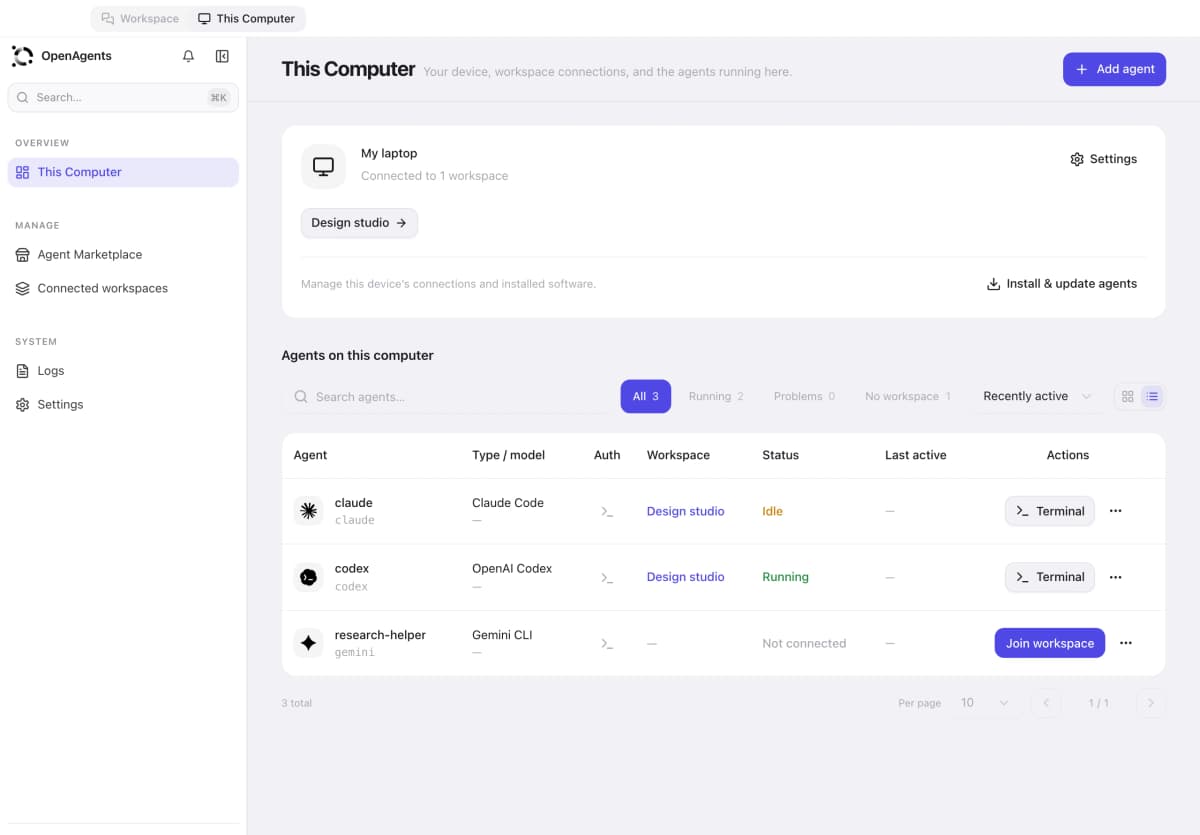Collapse the sidebar panel icon
The image size is (1200, 835).
coord(222,56)
